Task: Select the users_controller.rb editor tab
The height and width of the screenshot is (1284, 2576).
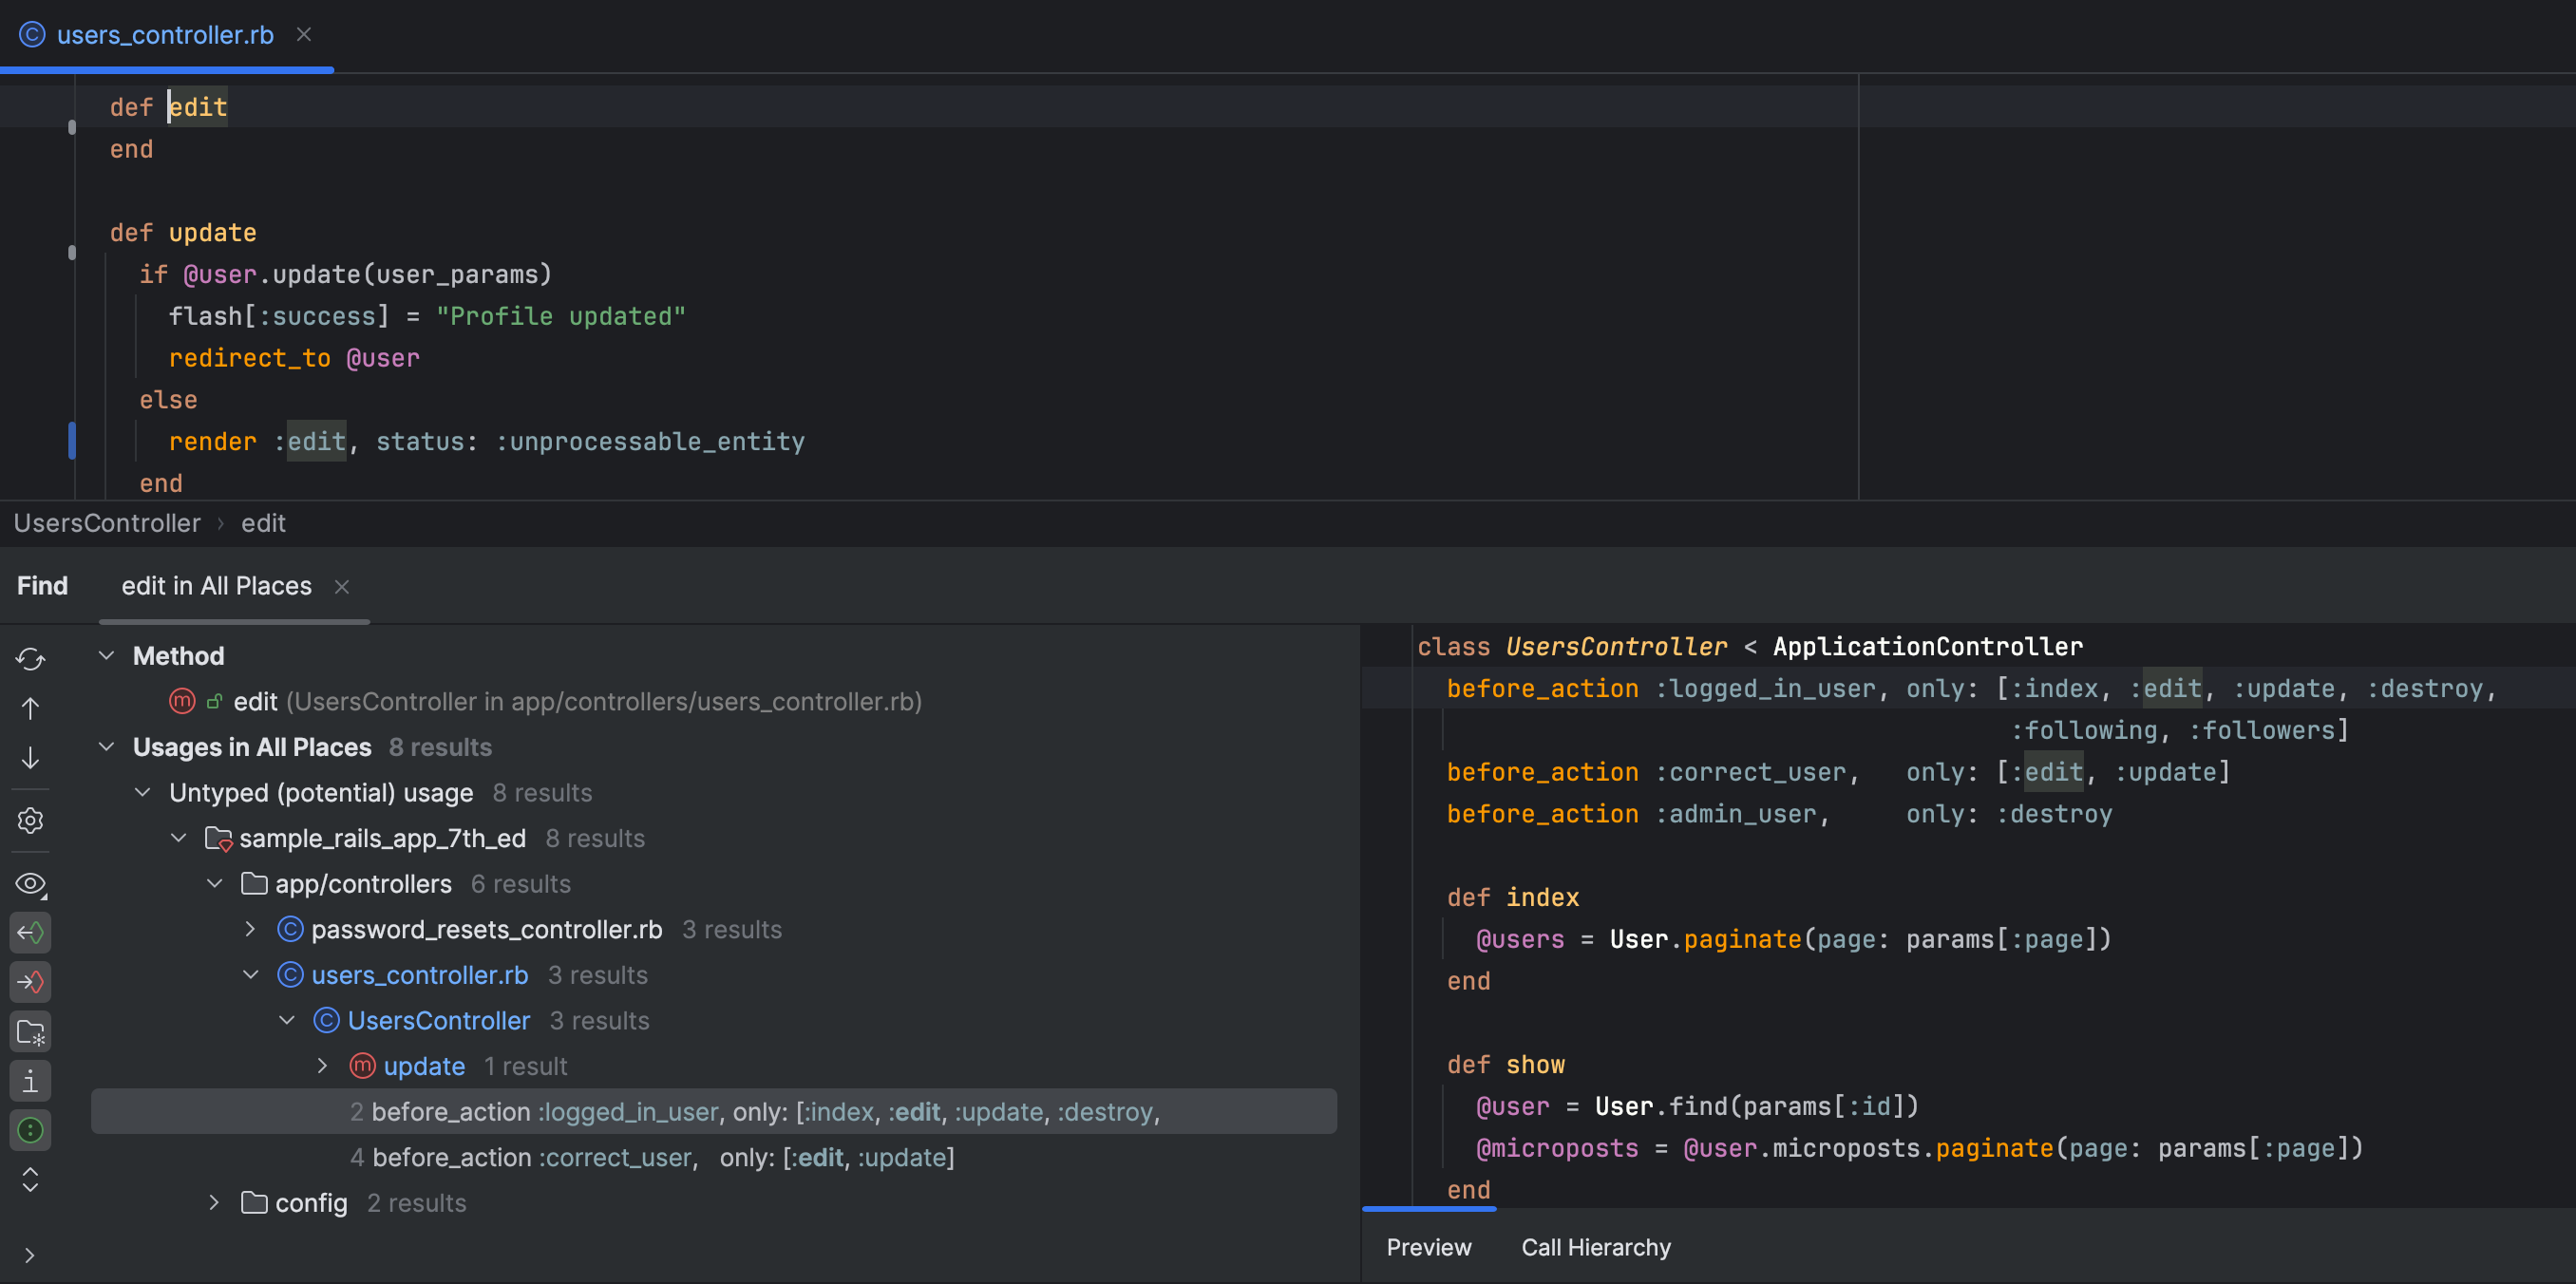Action: pyautogui.click(x=165, y=34)
